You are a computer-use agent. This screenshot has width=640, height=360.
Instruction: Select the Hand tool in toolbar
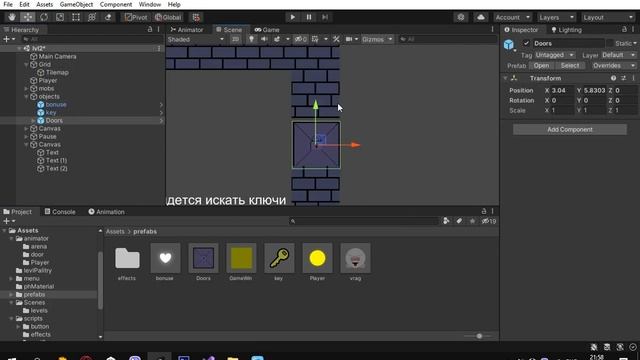click(12, 17)
